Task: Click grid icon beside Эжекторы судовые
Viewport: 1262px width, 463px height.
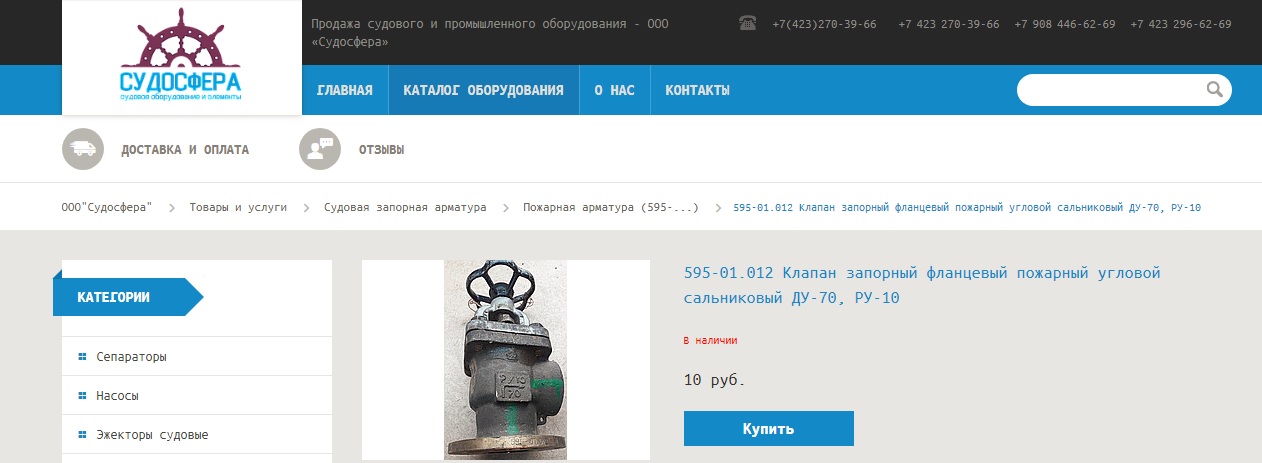Action: click(x=82, y=435)
